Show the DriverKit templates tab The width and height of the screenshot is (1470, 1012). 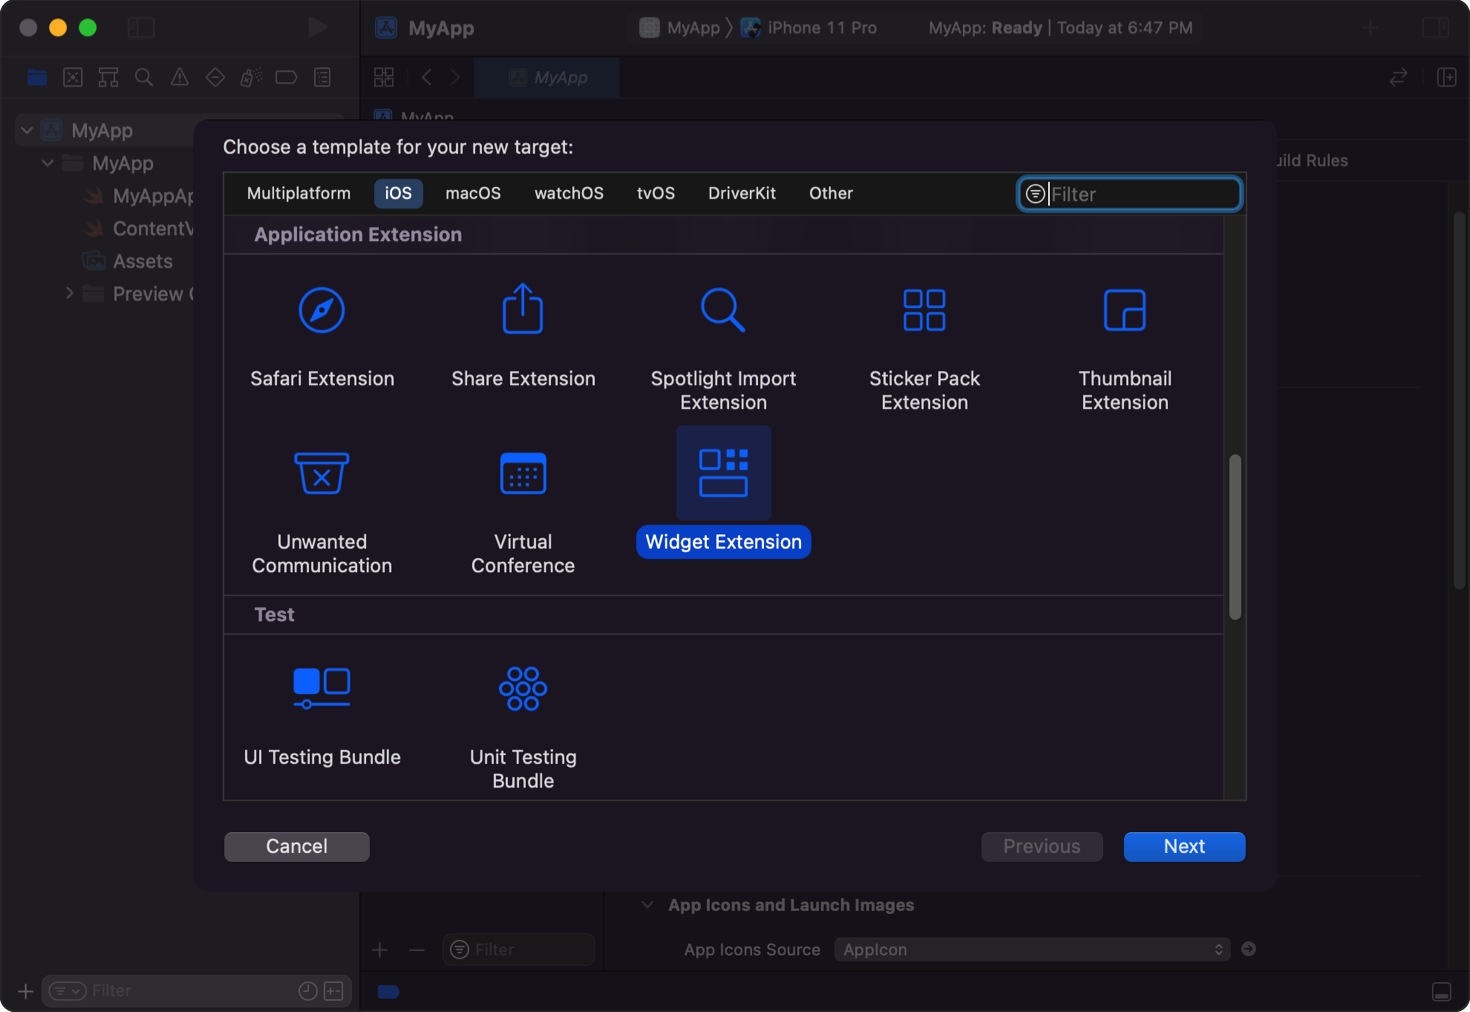point(742,193)
